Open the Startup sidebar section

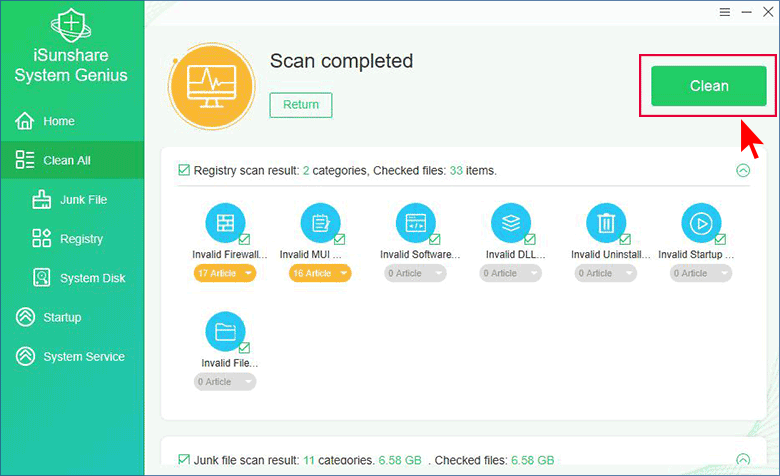pyautogui.click(x=62, y=317)
